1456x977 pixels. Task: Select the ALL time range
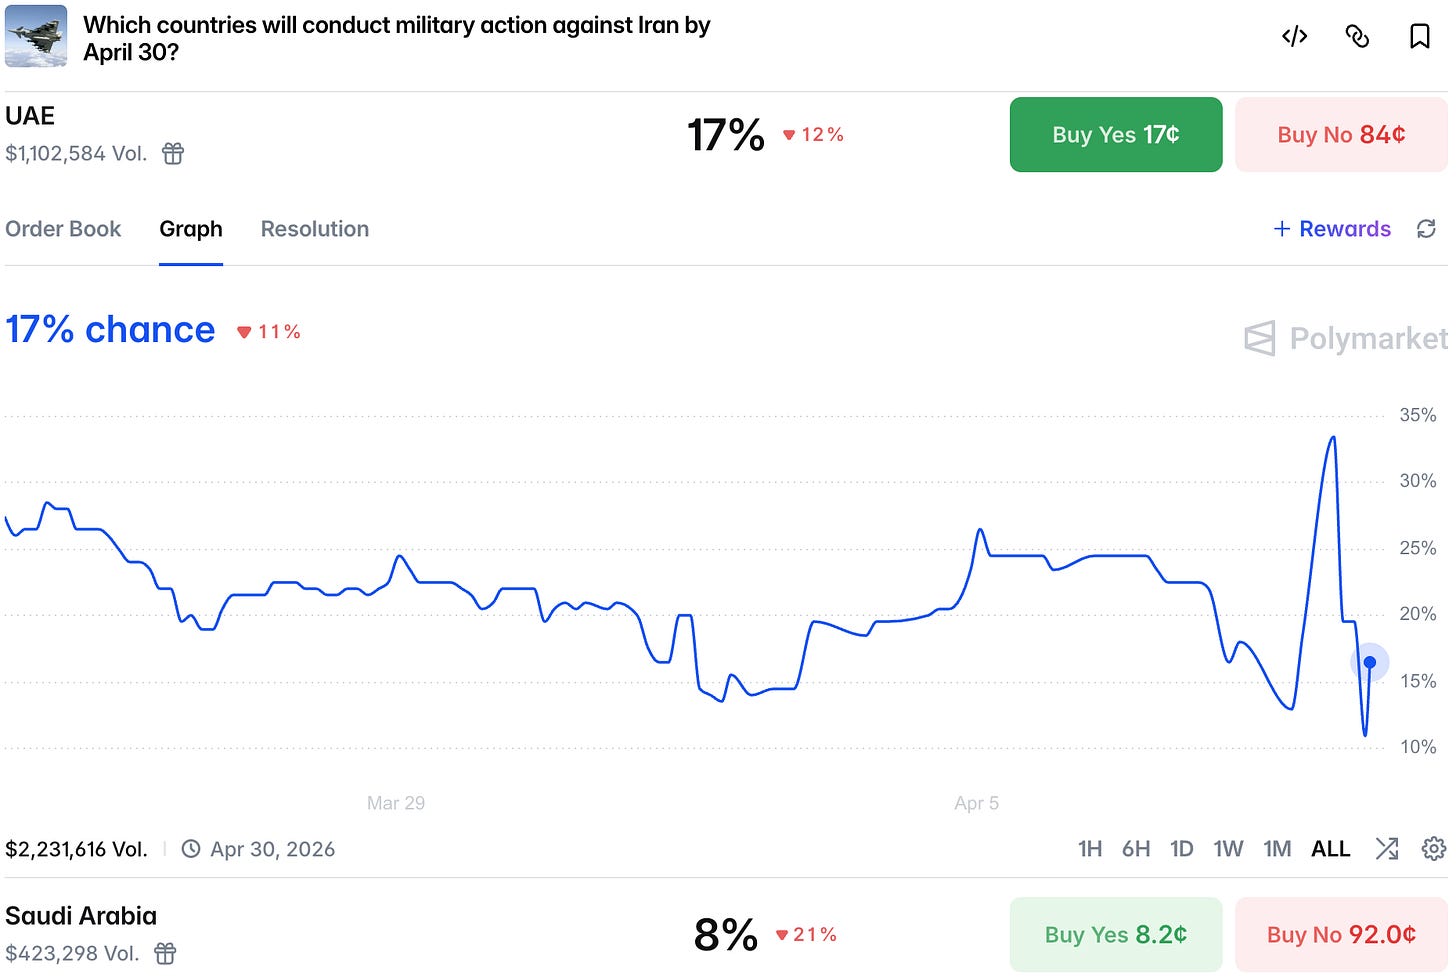pyautogui.click(x=1331, y=849)
